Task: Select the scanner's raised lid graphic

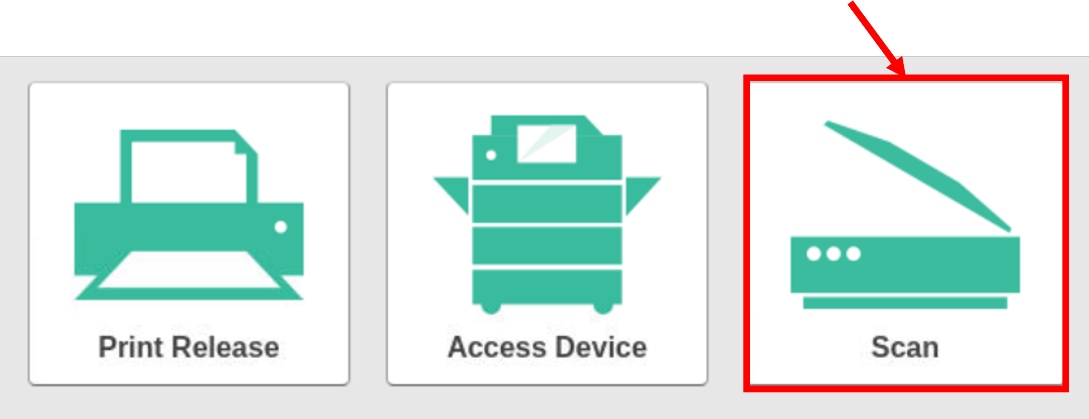Action: (x=917, y=174)
